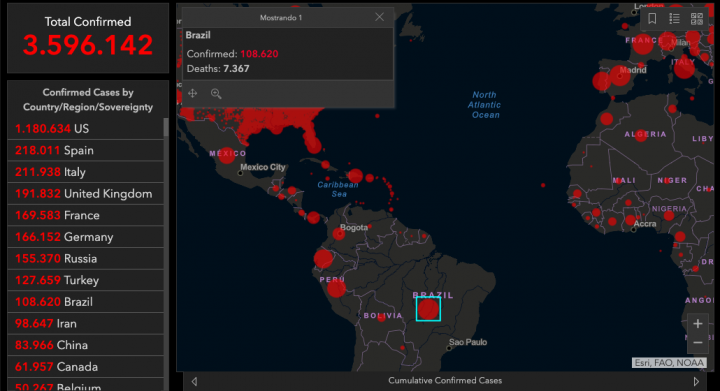Click the pan icon in Brazil popup
720x391 pixels.
coord(192,94)
